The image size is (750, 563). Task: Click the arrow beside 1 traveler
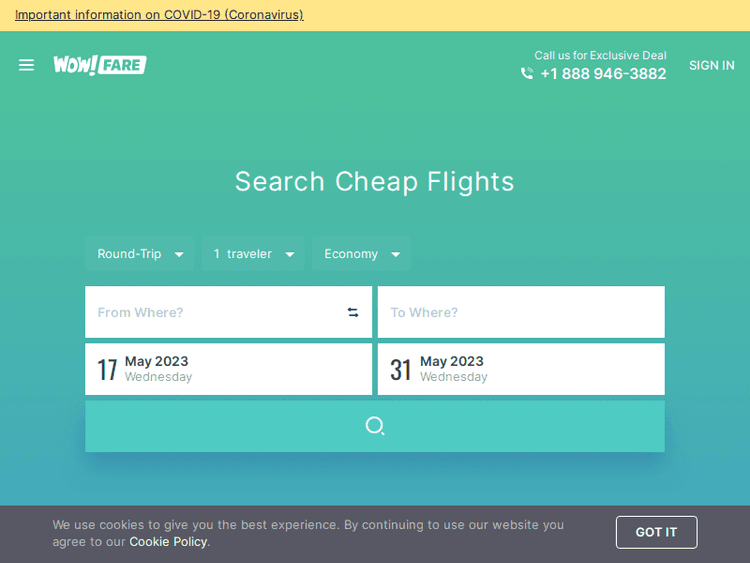click(290, 255)
